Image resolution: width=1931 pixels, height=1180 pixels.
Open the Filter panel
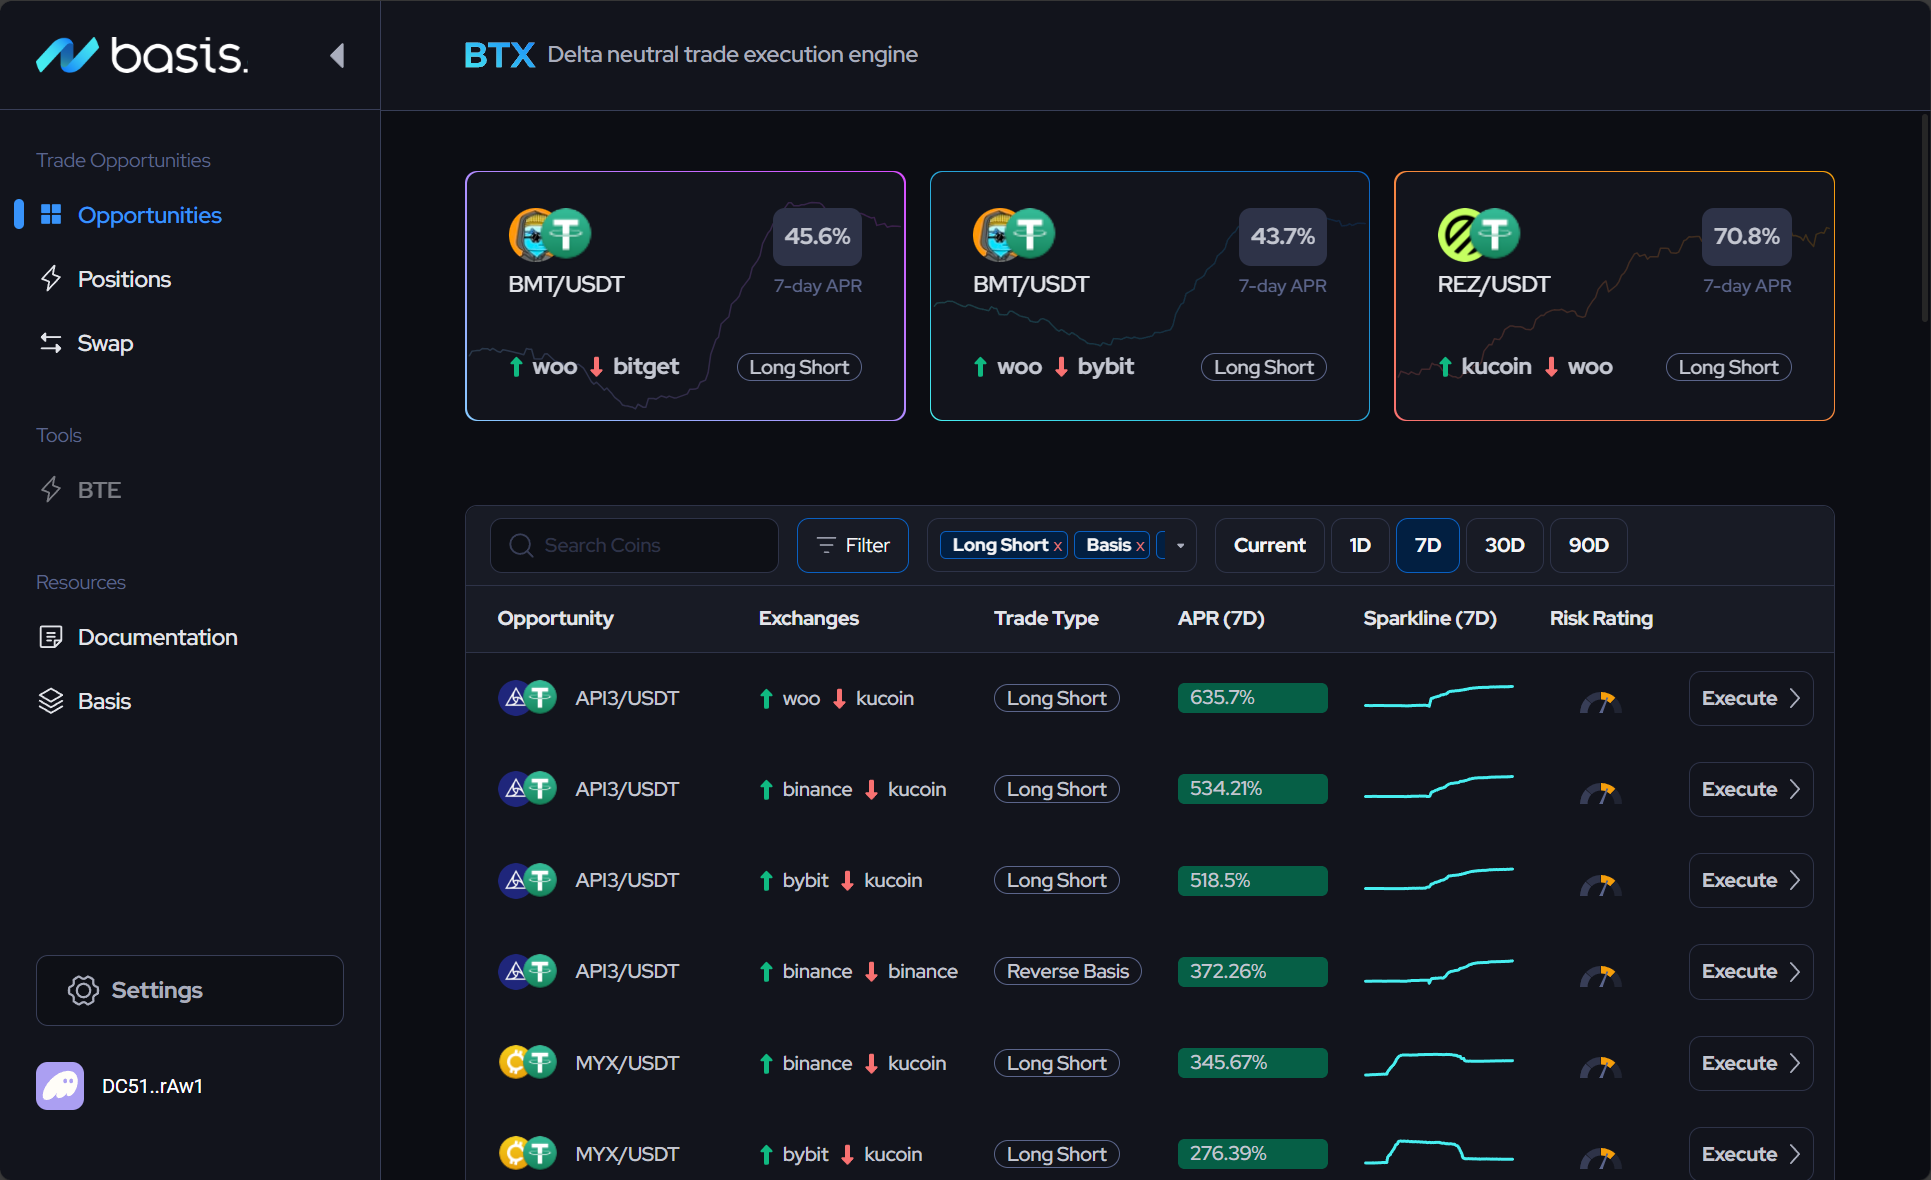(852, 545)
